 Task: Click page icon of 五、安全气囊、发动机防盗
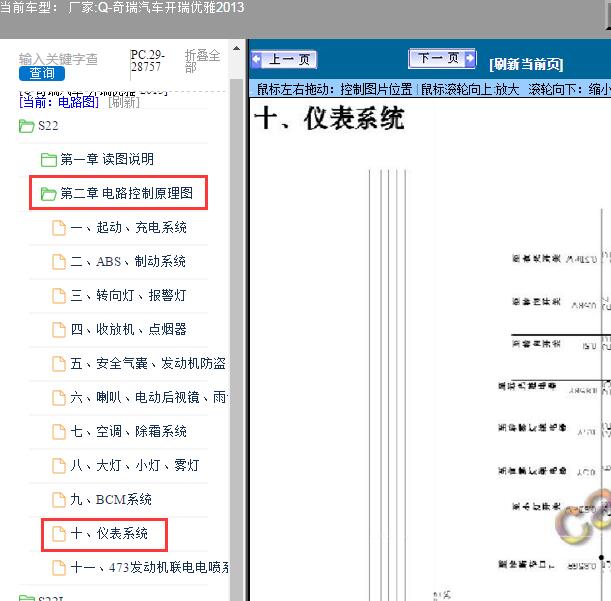pyautogui.click(x=59, y=364)
